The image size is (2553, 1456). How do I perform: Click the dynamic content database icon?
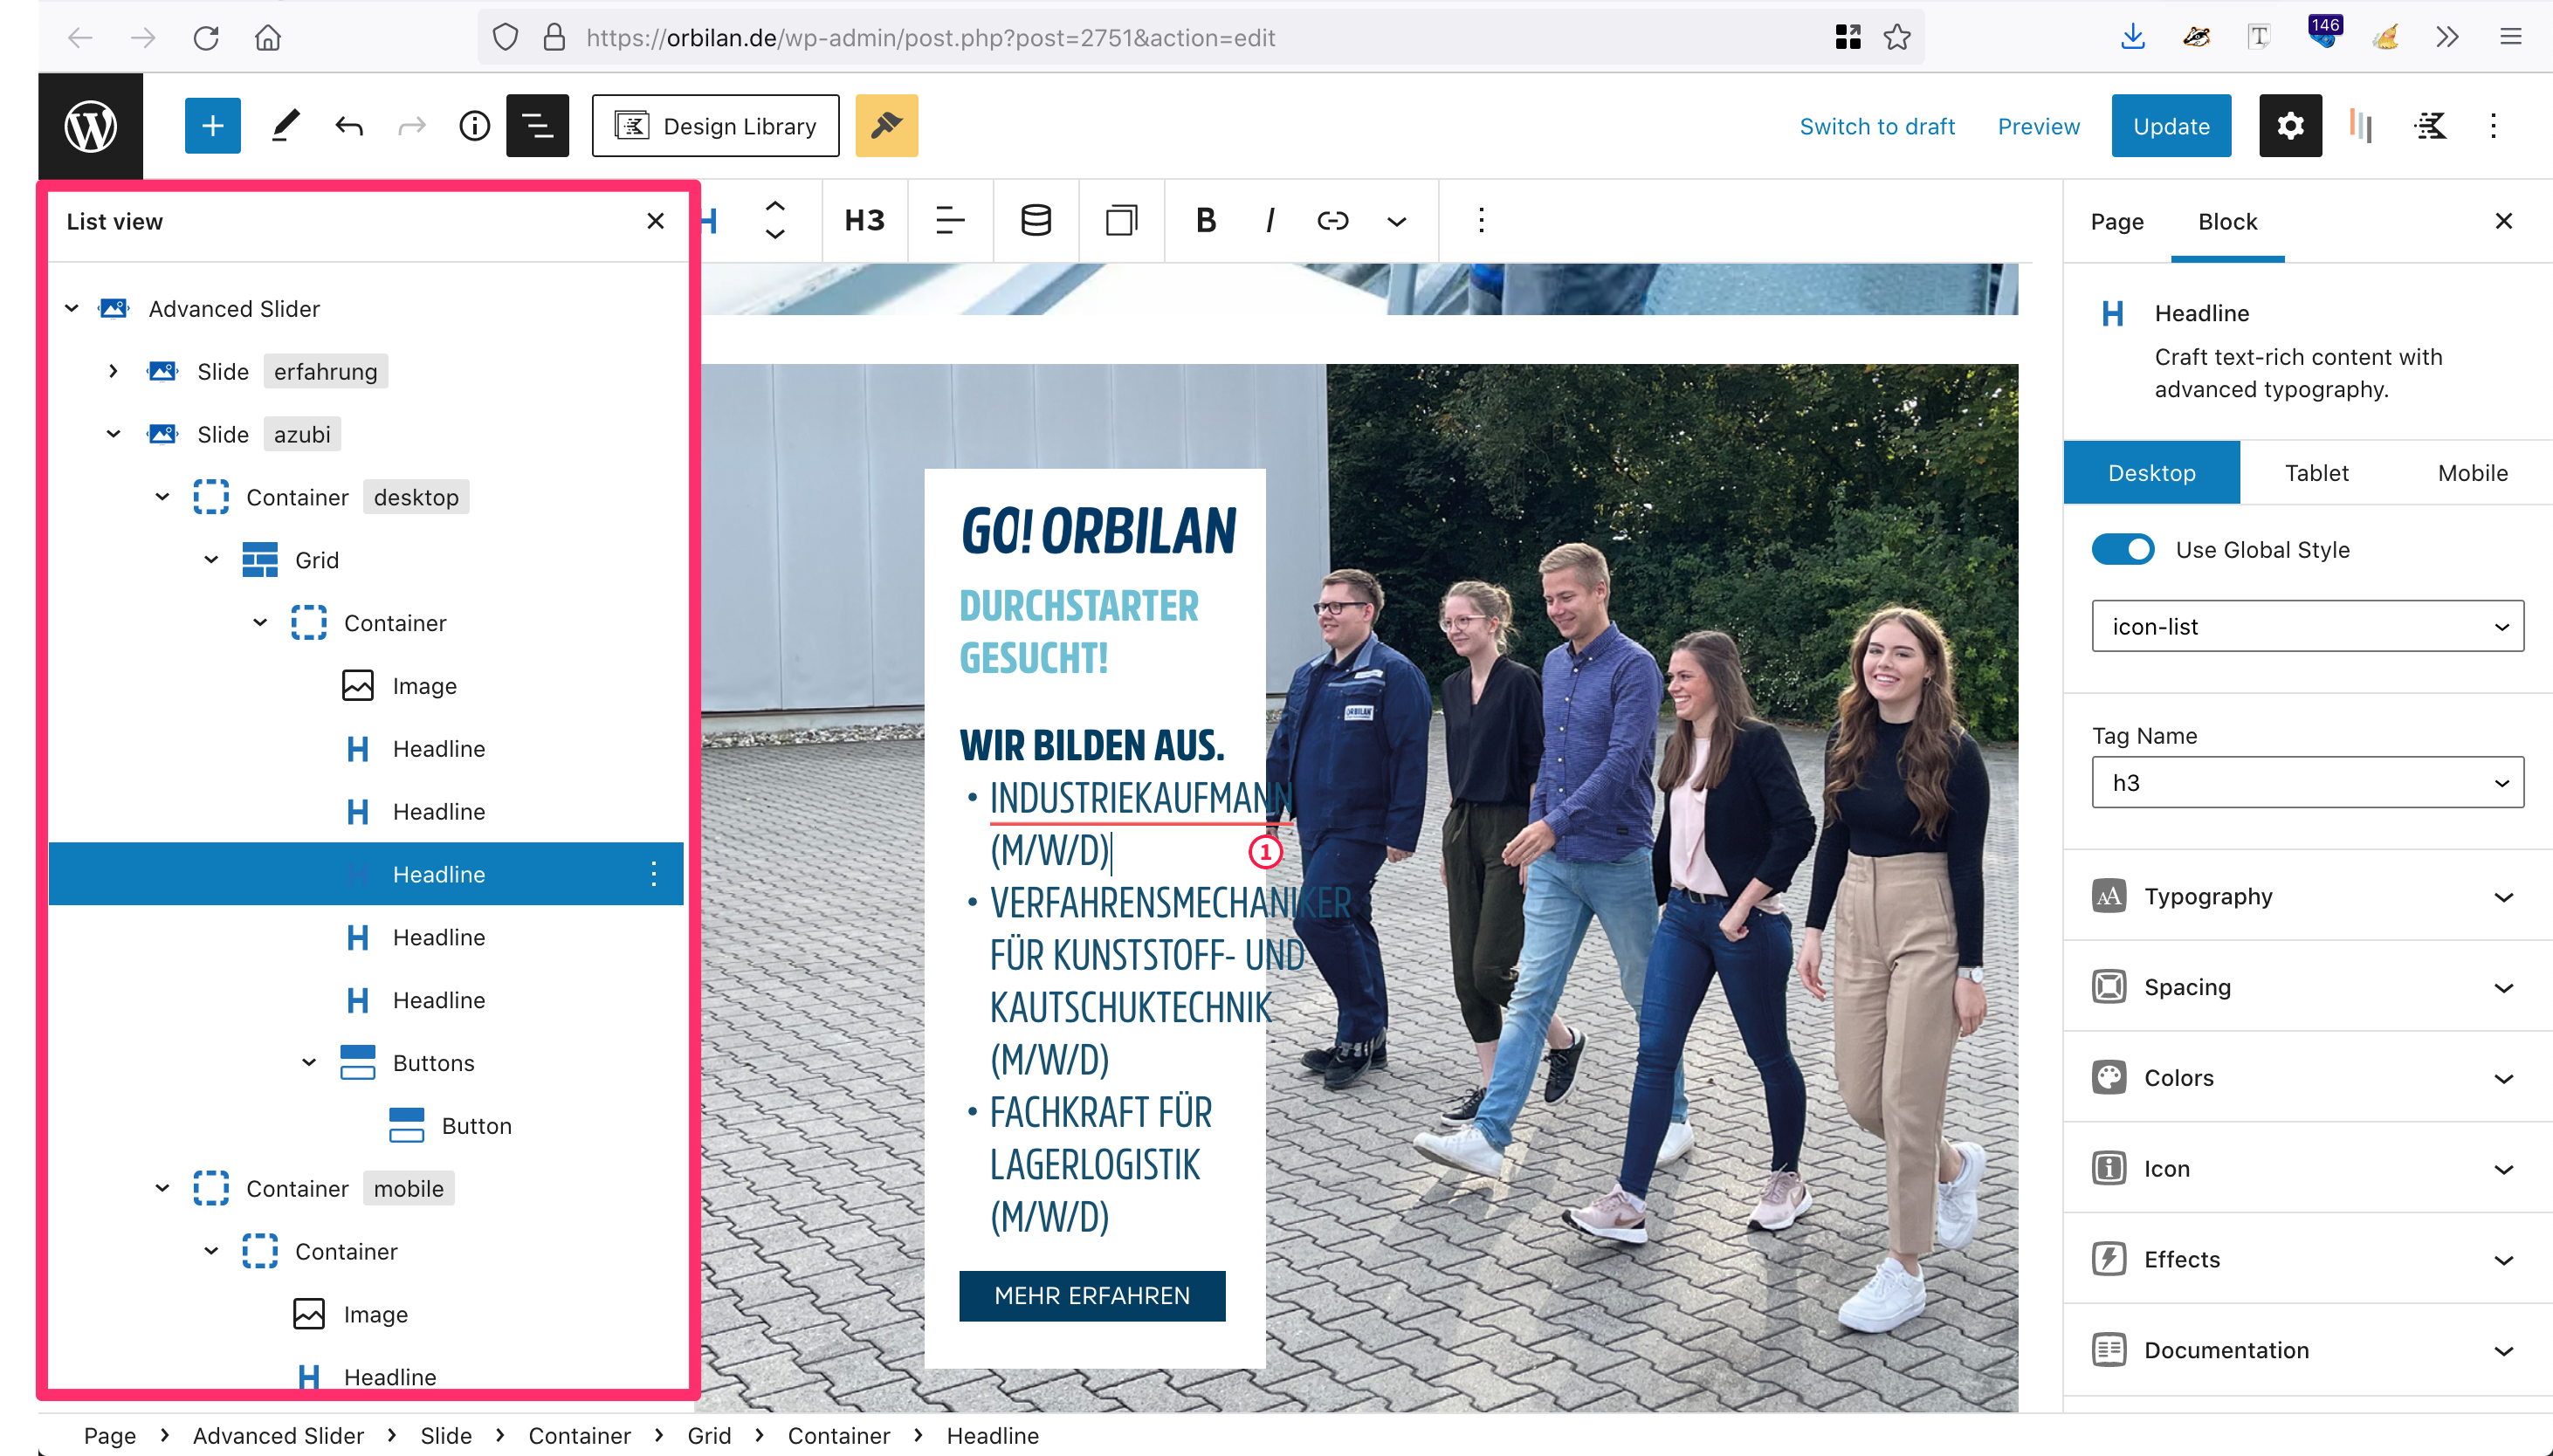click(1035, 220)
